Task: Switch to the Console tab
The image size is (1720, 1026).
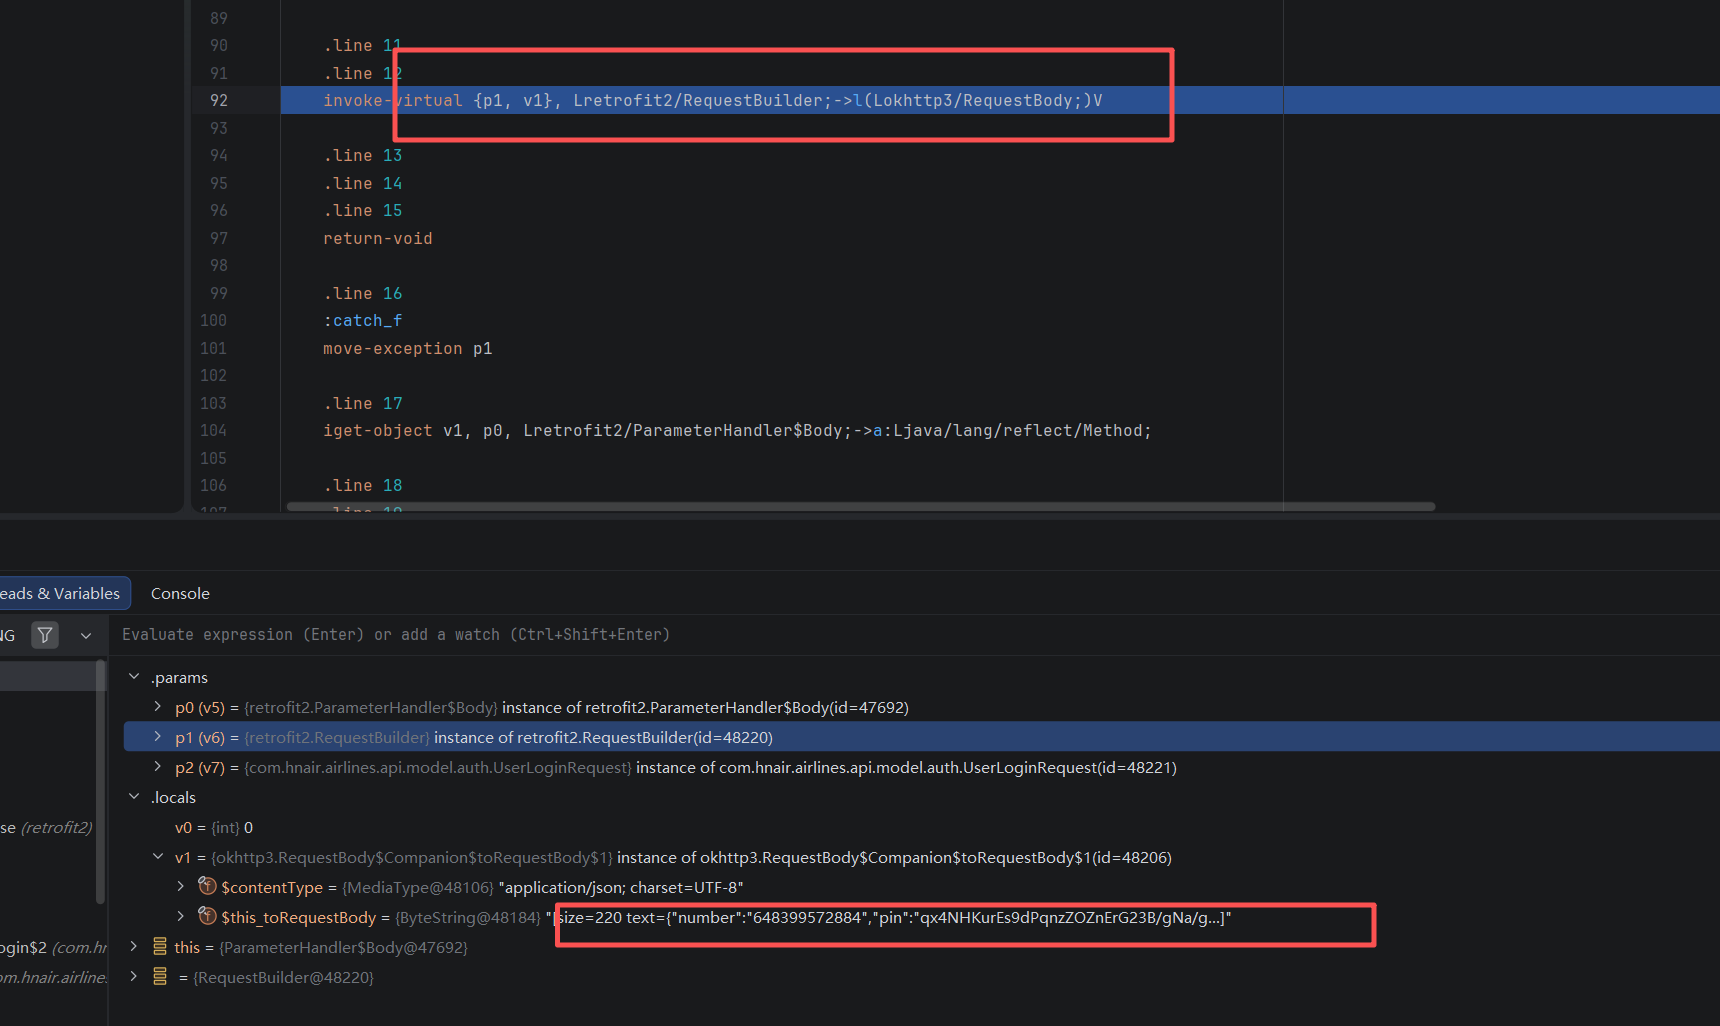Action: pos(180,593)
